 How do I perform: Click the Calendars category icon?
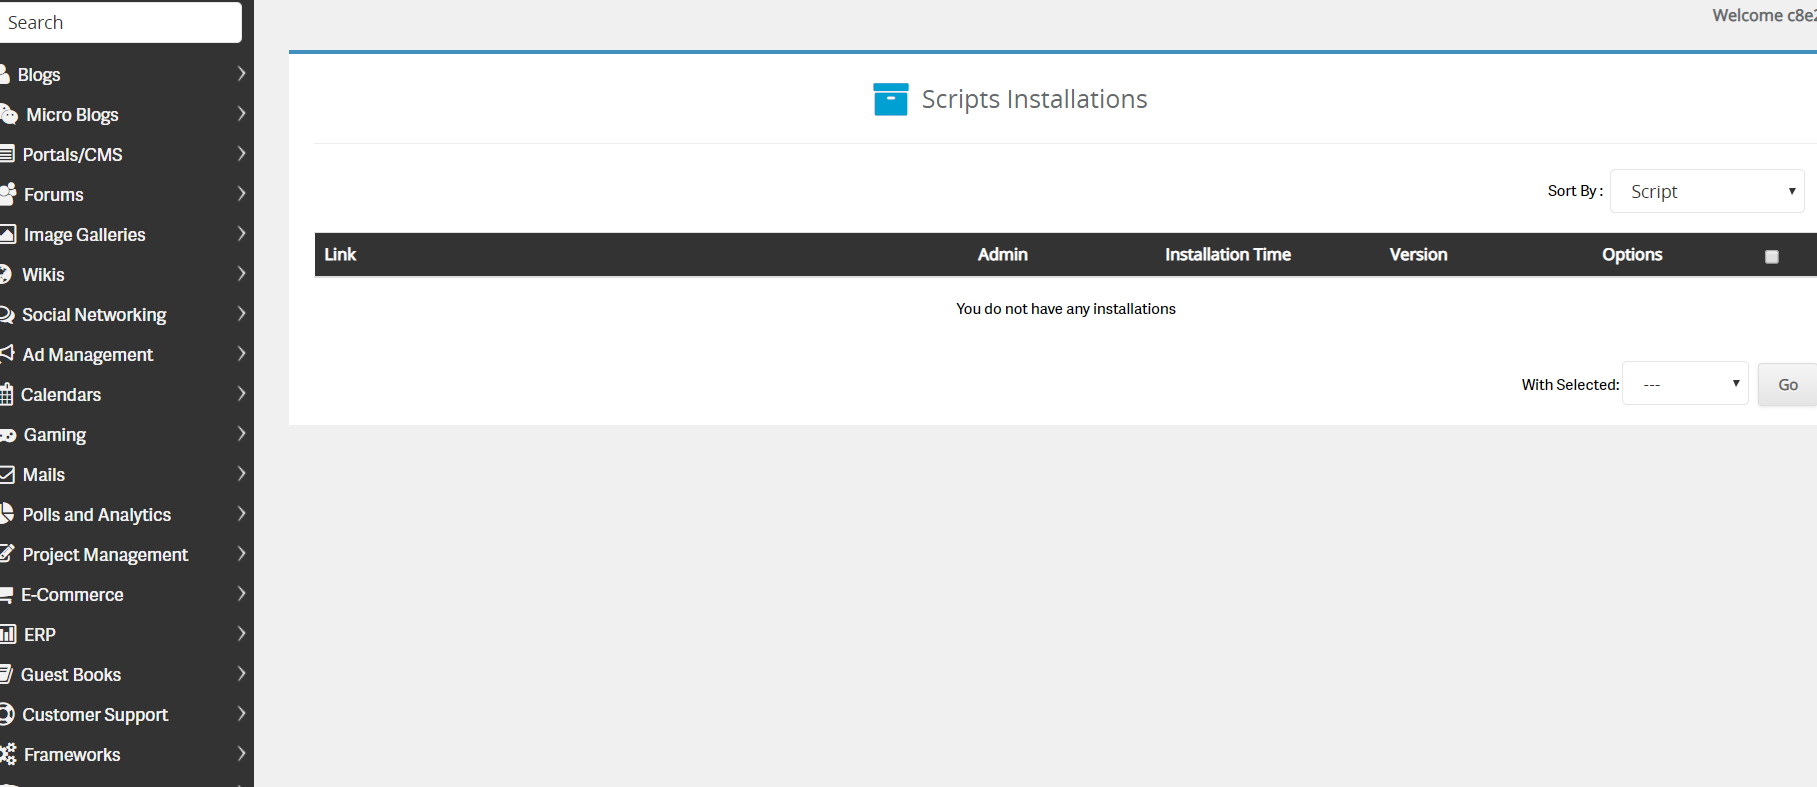point(7,395)
